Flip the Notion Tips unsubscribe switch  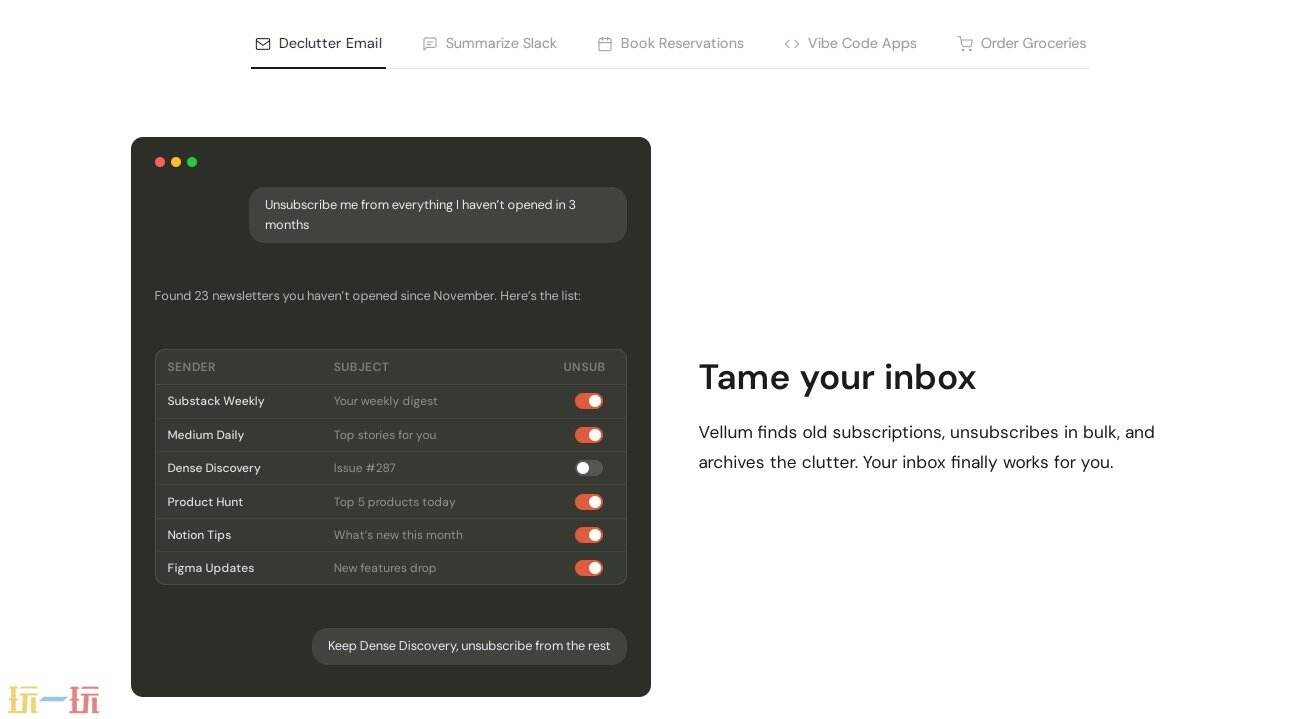point(588,535)
